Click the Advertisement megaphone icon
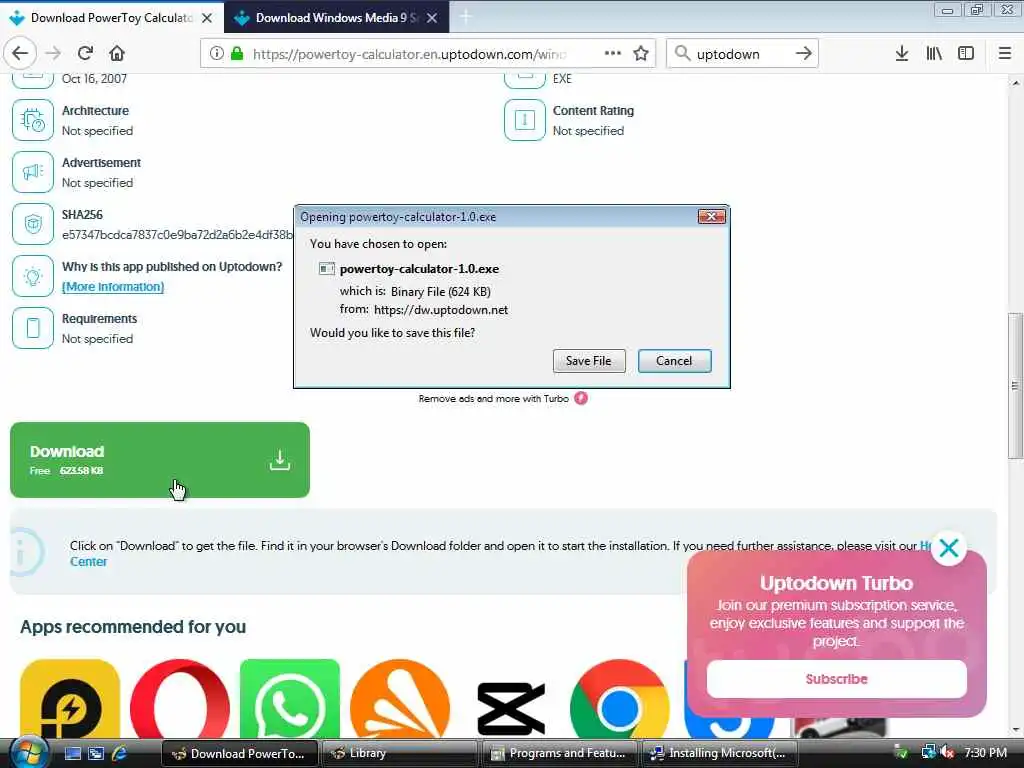Screen dimensions: 1024x768 pos(33,172)
